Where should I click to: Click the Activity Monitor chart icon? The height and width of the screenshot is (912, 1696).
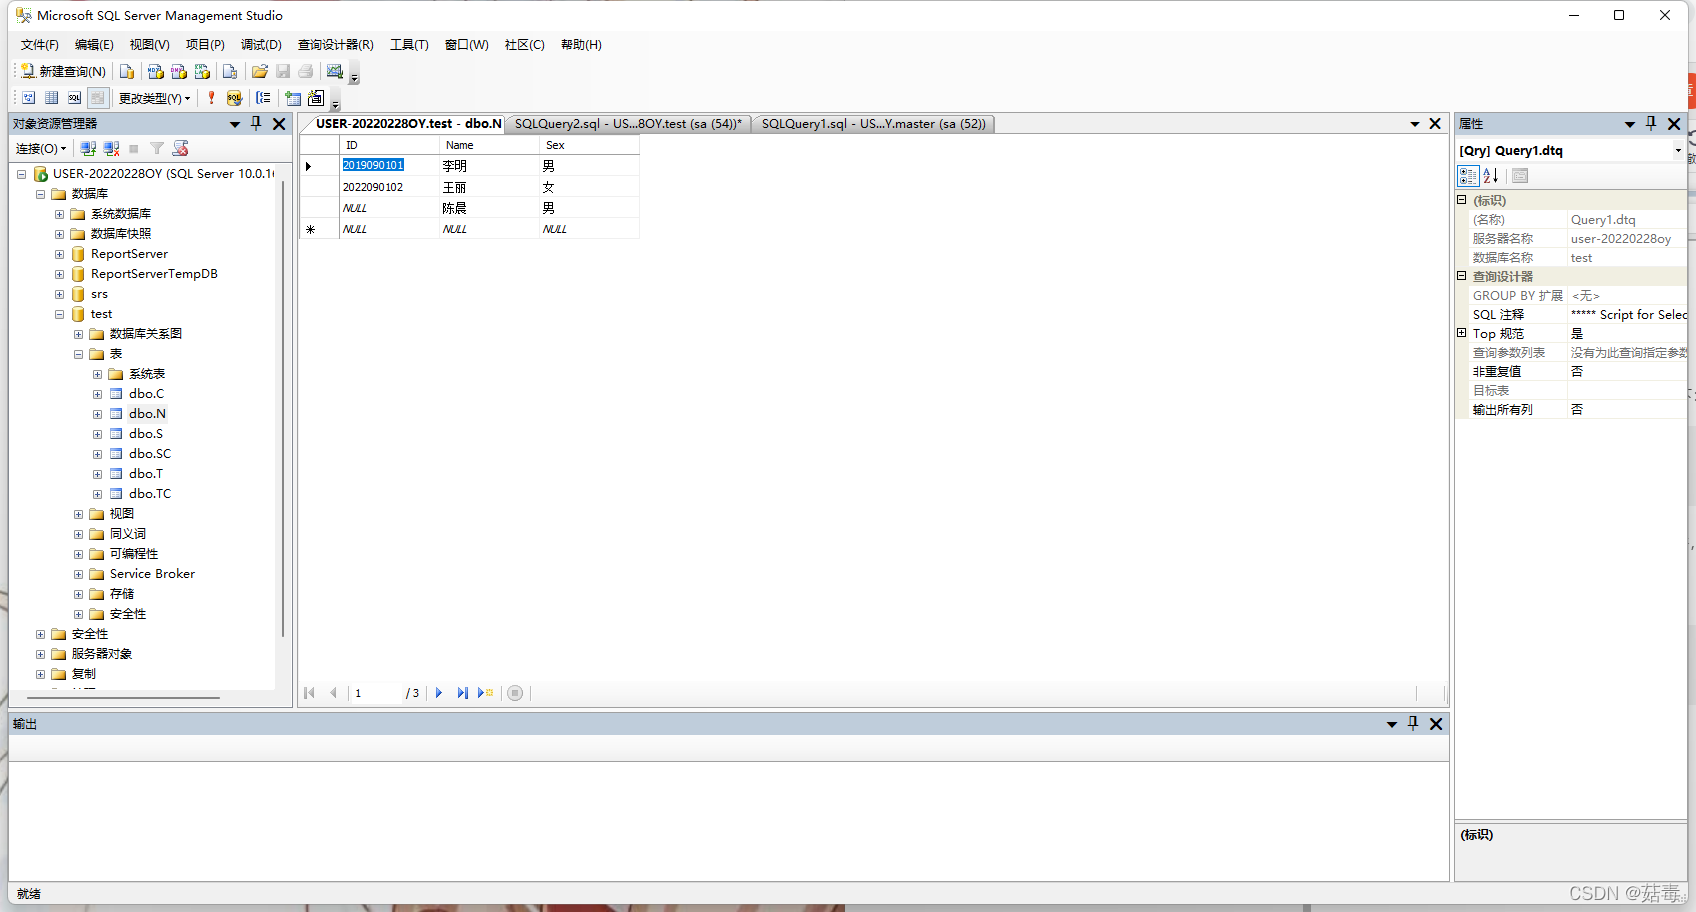335,71
